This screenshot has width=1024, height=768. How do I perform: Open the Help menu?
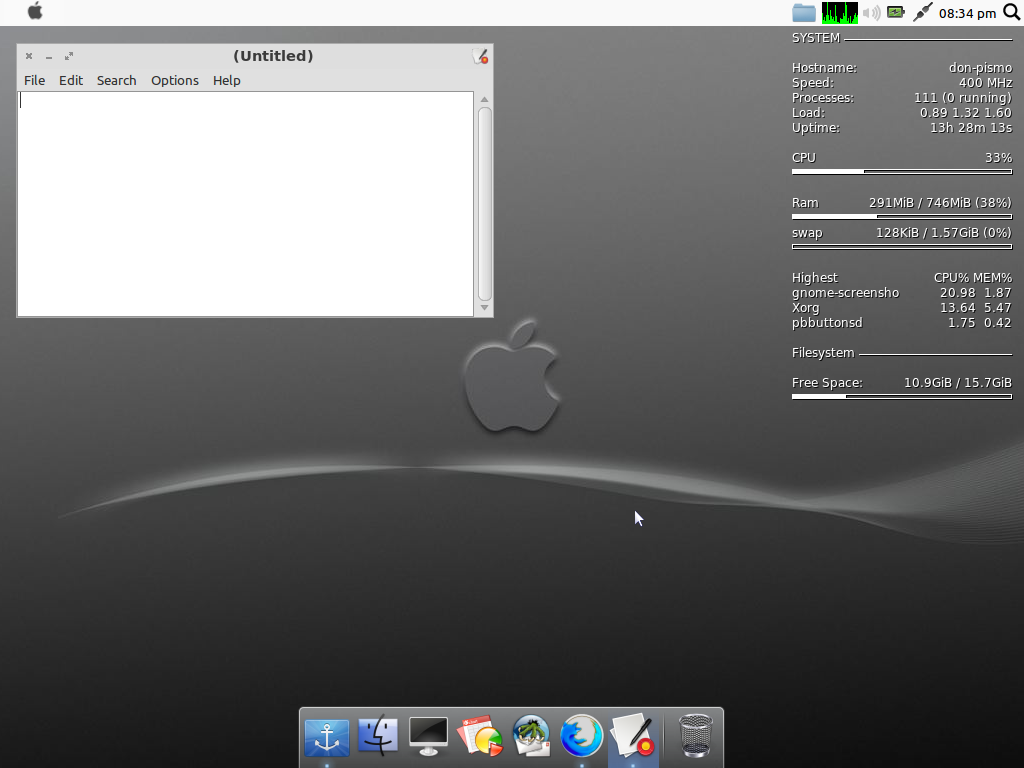(227, 80)
